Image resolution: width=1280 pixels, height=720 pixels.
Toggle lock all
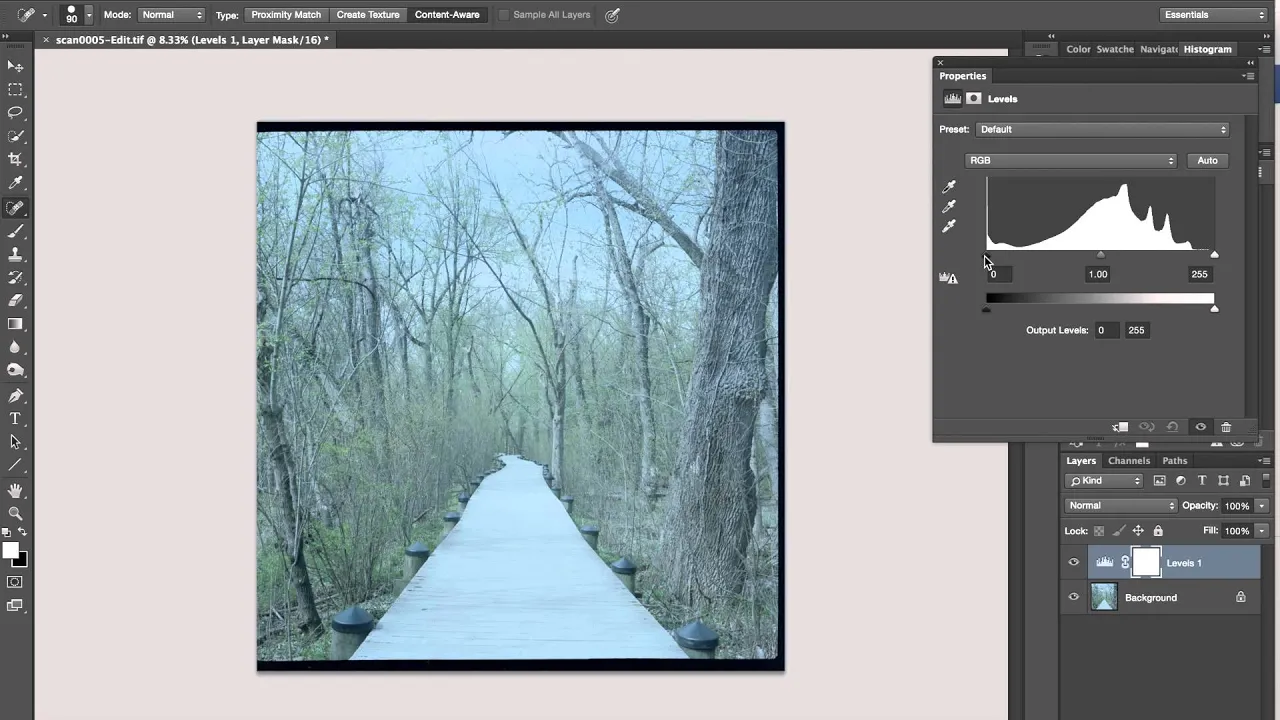[1158, 531]
